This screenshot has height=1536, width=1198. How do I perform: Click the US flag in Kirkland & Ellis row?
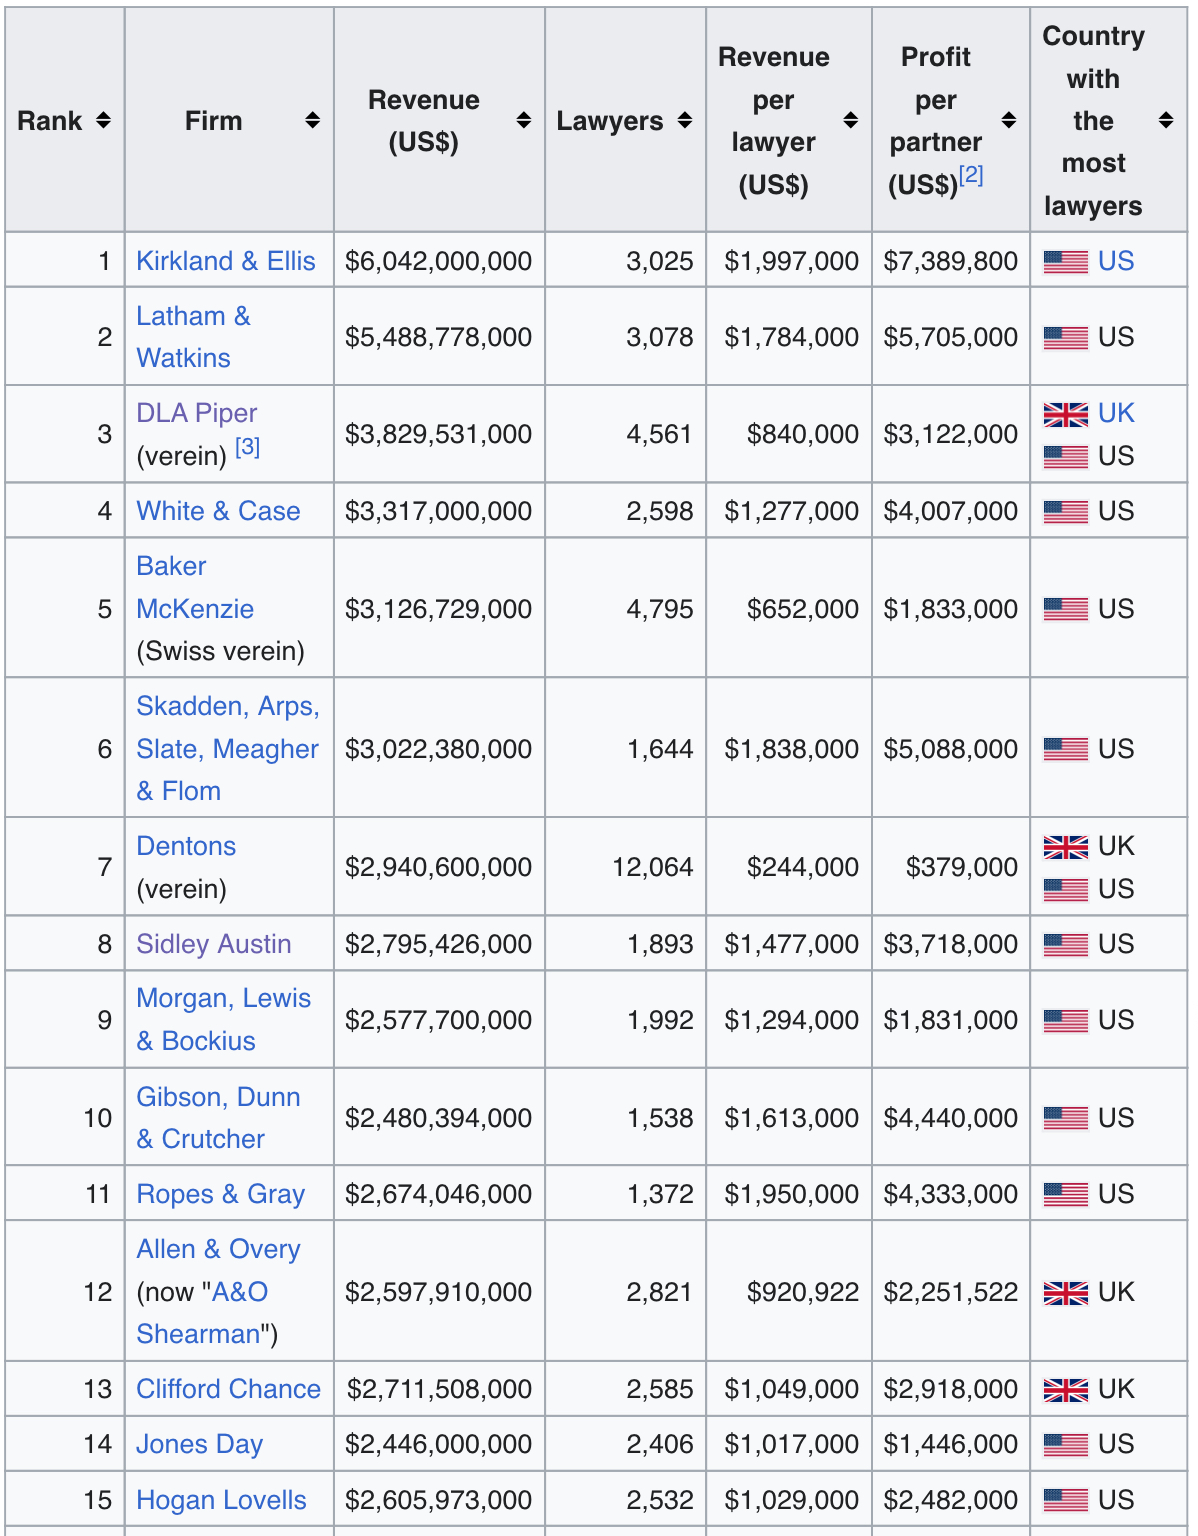pos(1065,262)
